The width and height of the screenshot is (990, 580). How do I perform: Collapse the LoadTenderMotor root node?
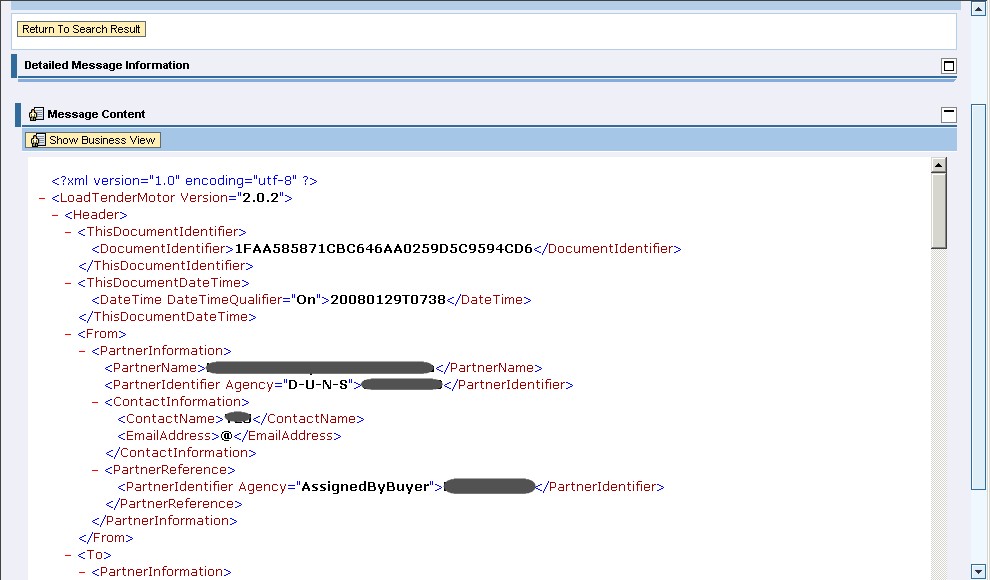[x=42, y=198]
